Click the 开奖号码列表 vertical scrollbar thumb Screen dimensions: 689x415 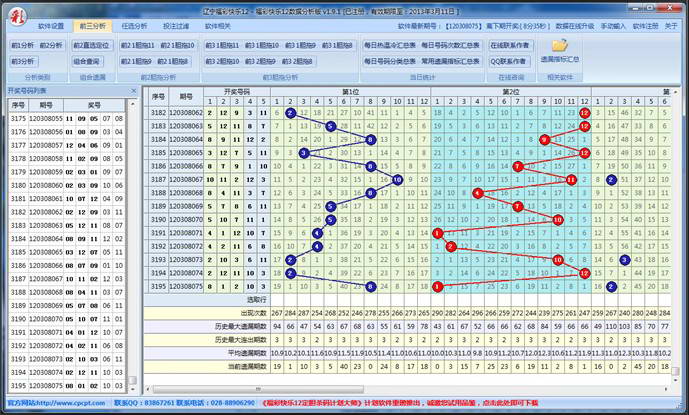click(132, 380)
